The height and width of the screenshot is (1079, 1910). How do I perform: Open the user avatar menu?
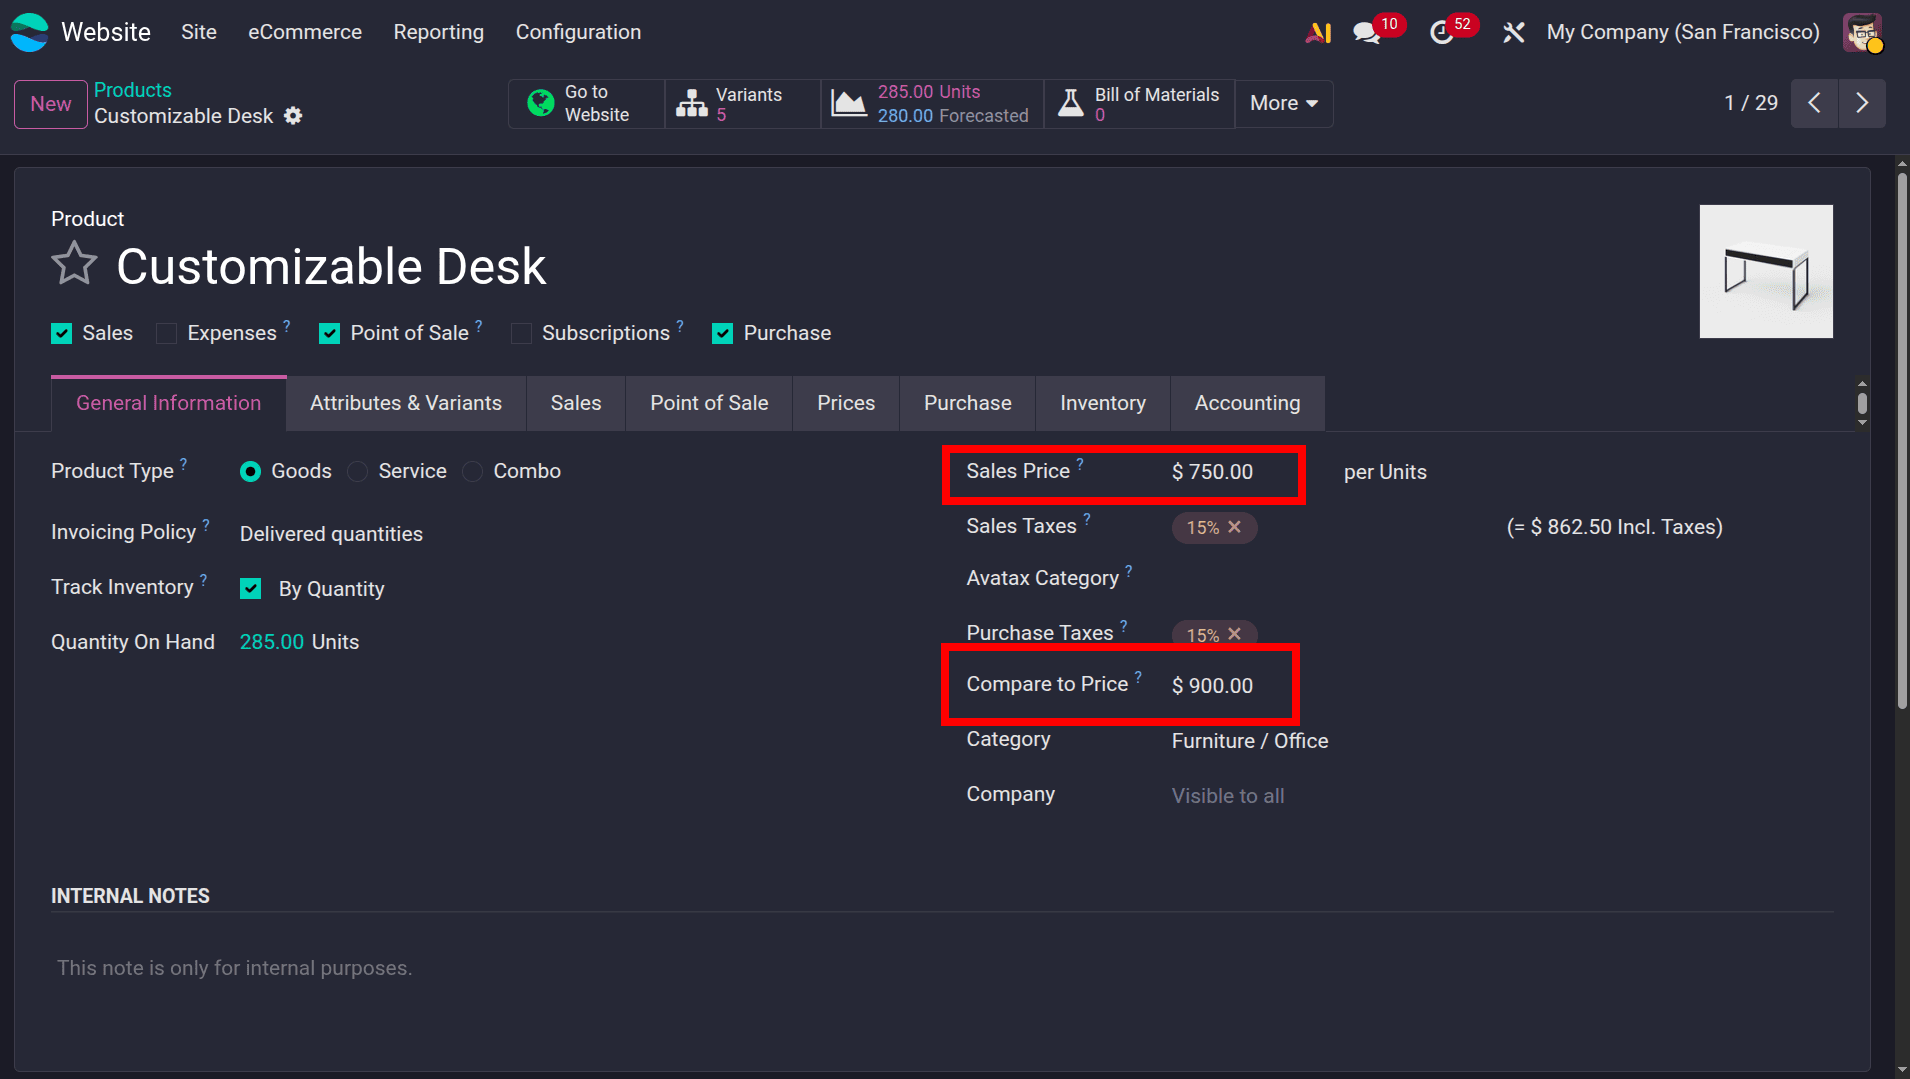[1863, 33]
